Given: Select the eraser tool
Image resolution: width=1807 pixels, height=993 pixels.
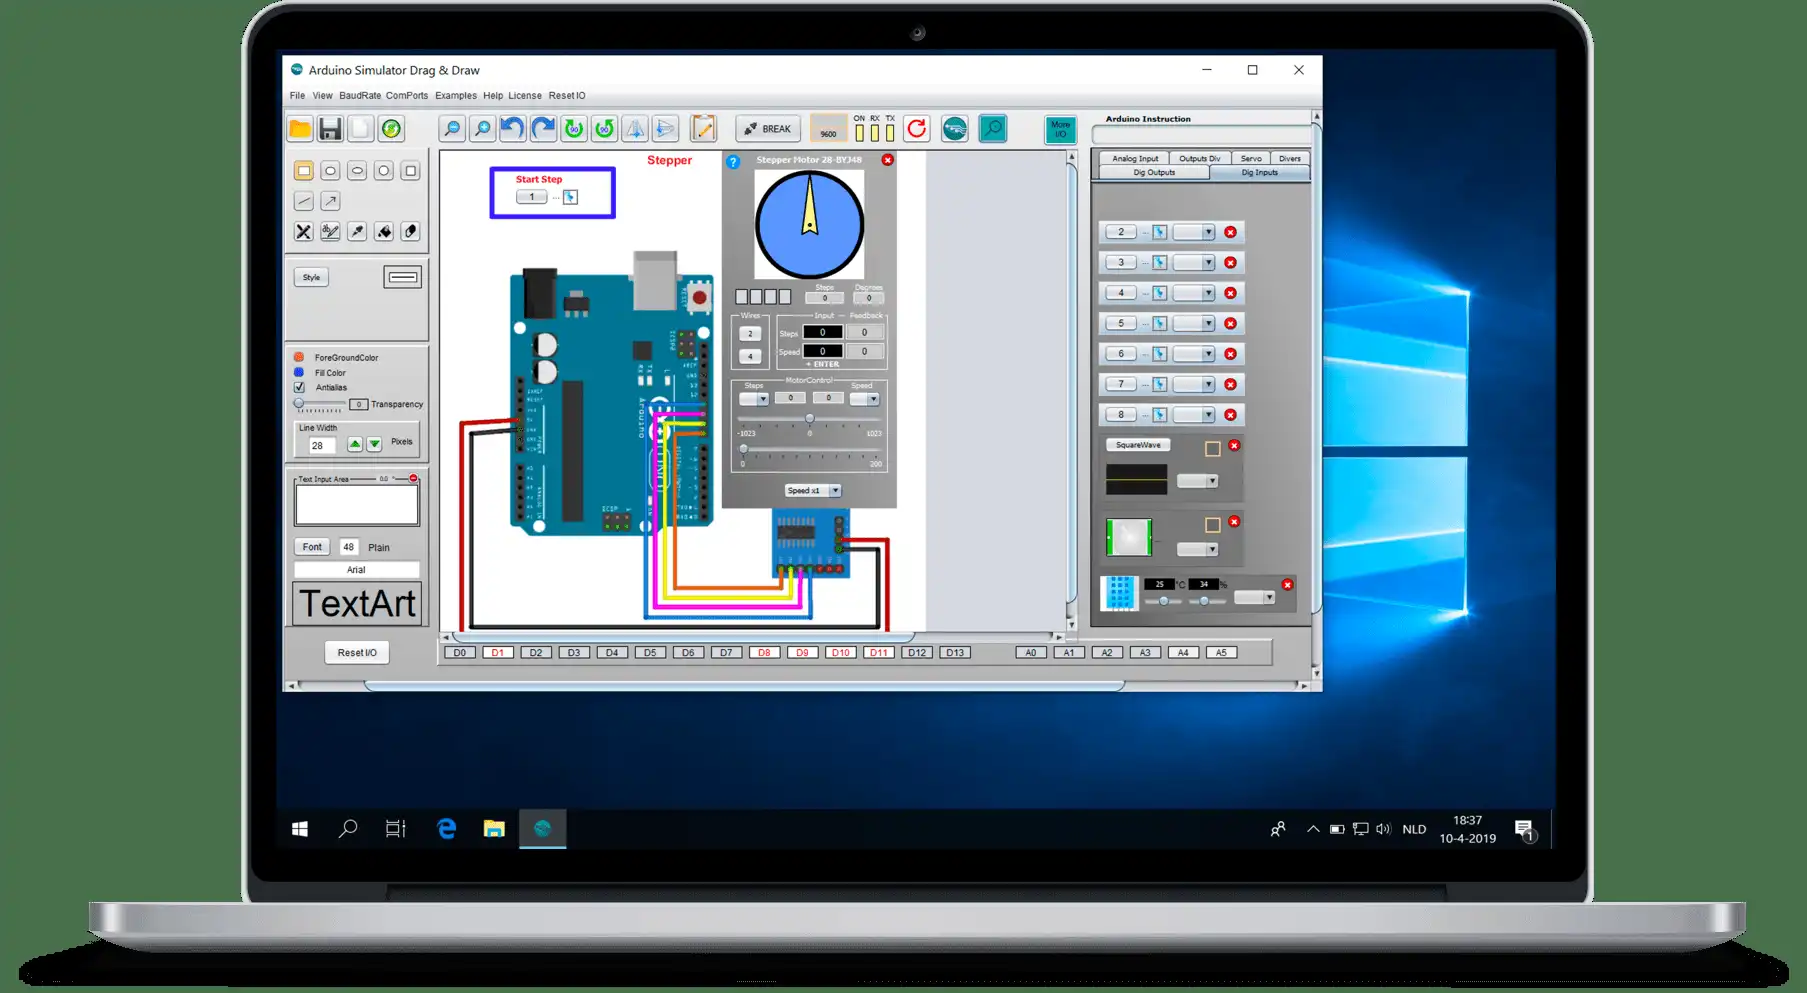Looking at the screenshot, I should [410, 232].
